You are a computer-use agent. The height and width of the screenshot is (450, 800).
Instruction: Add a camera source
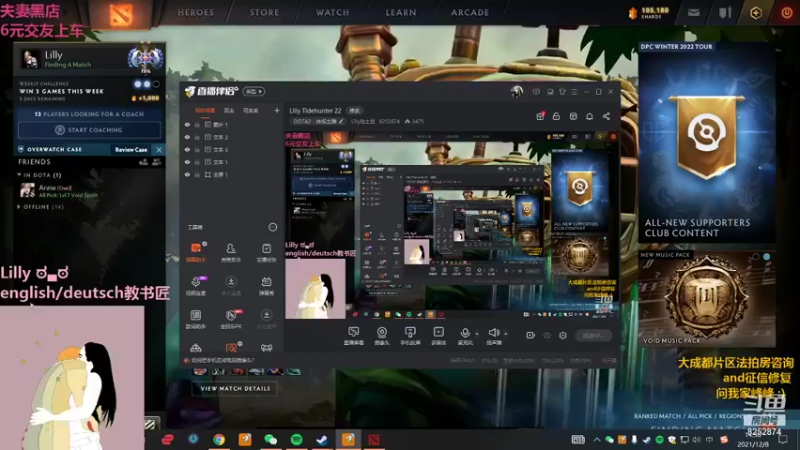pos(382,336)
